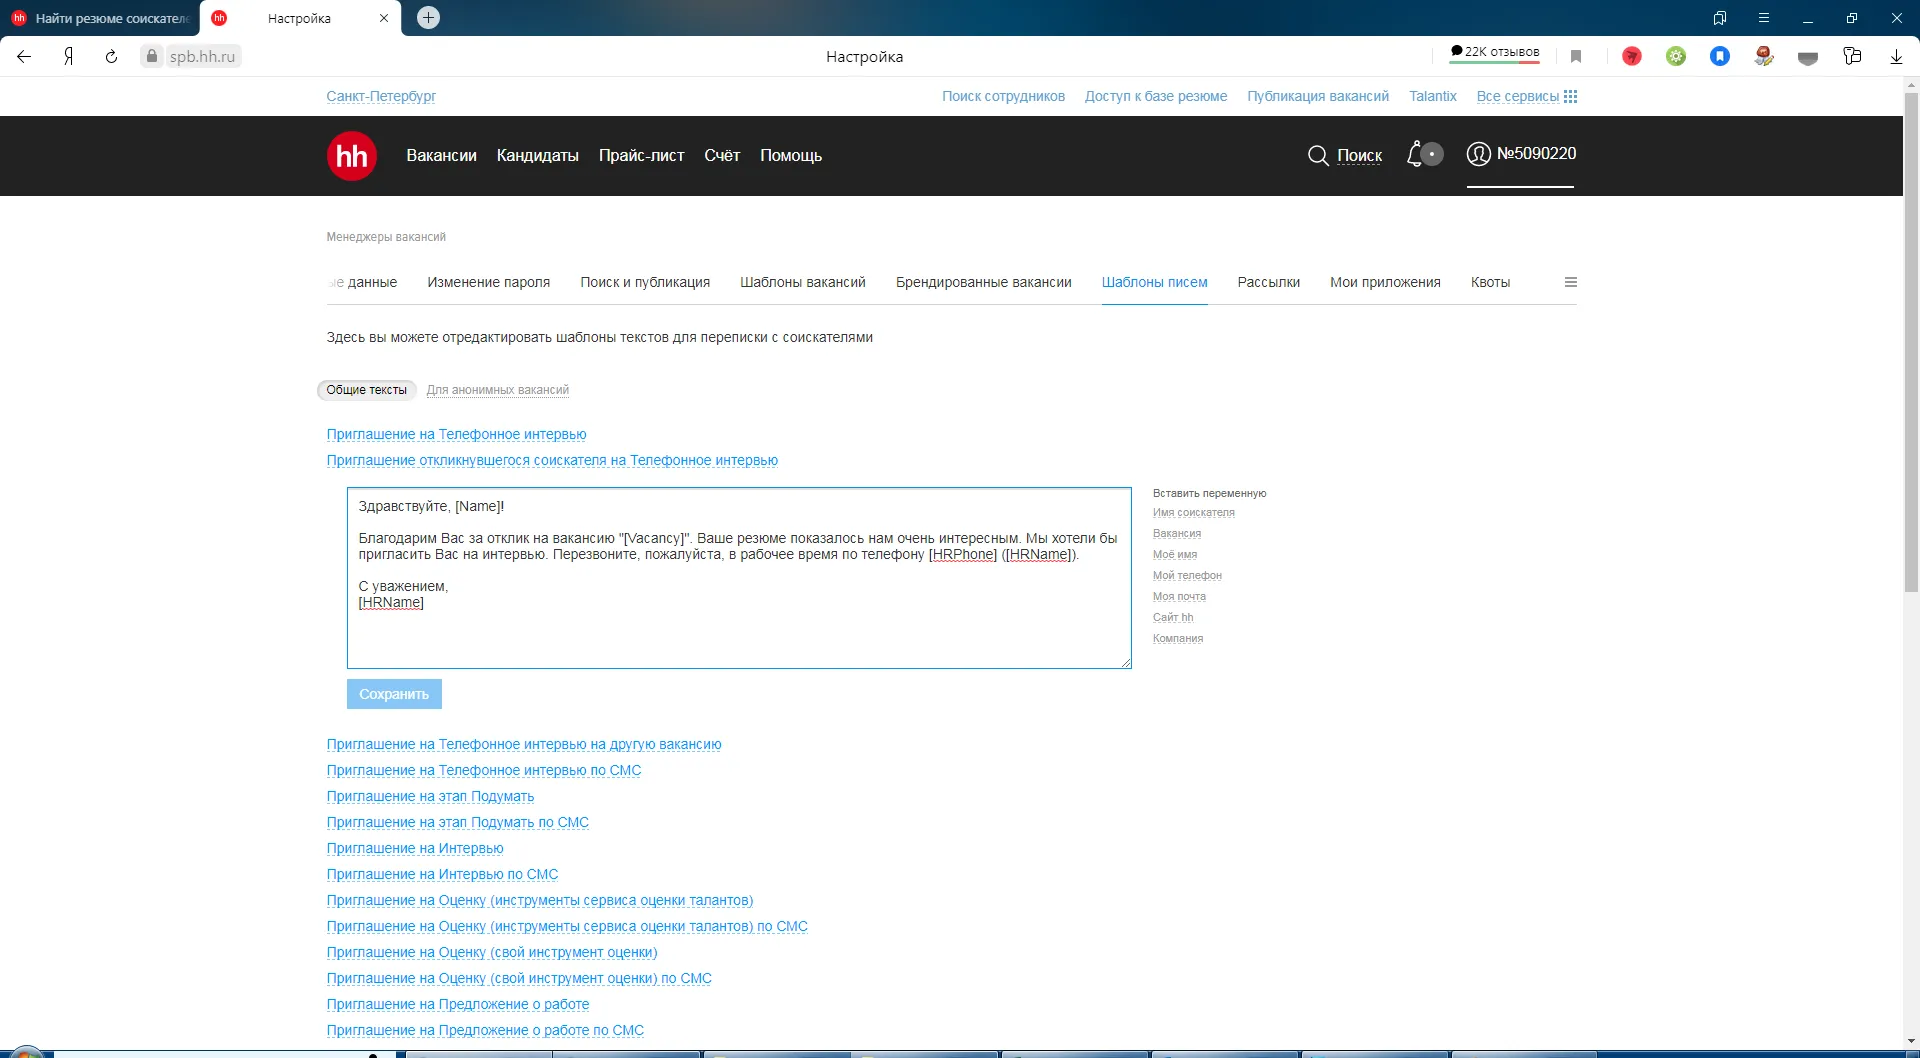
Task: Open Вакансии in main navigation
Action: [x=441, y=155]
